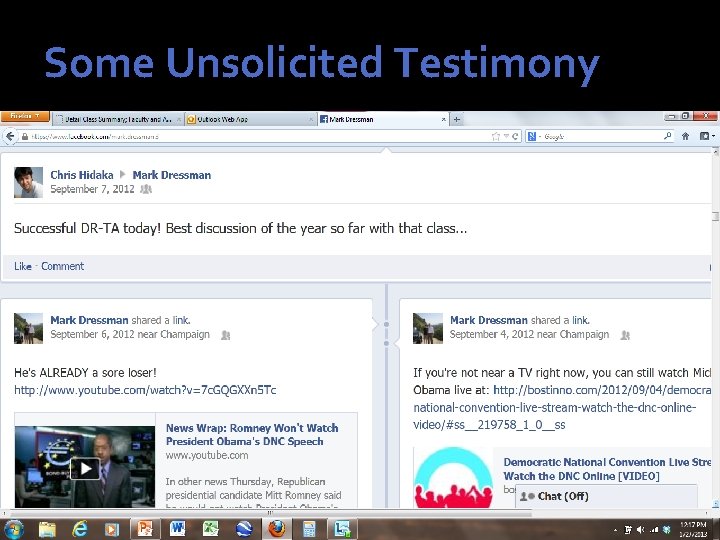Viewport: 720px width, 540px height.
Task: Open Windows Explorer from the taskbar
Action: pos(47,529)
